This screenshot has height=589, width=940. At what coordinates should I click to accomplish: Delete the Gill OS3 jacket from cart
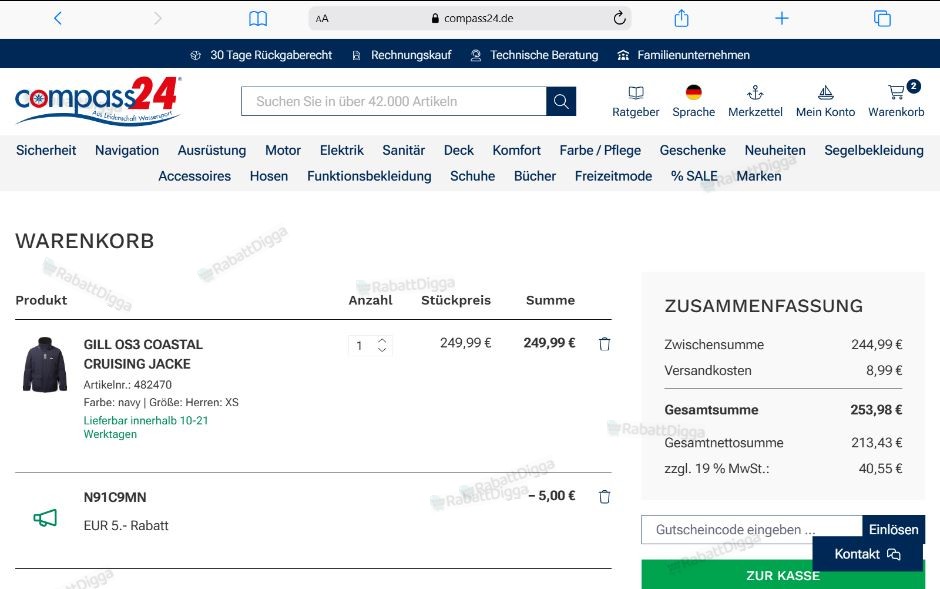tap(604, 344)
